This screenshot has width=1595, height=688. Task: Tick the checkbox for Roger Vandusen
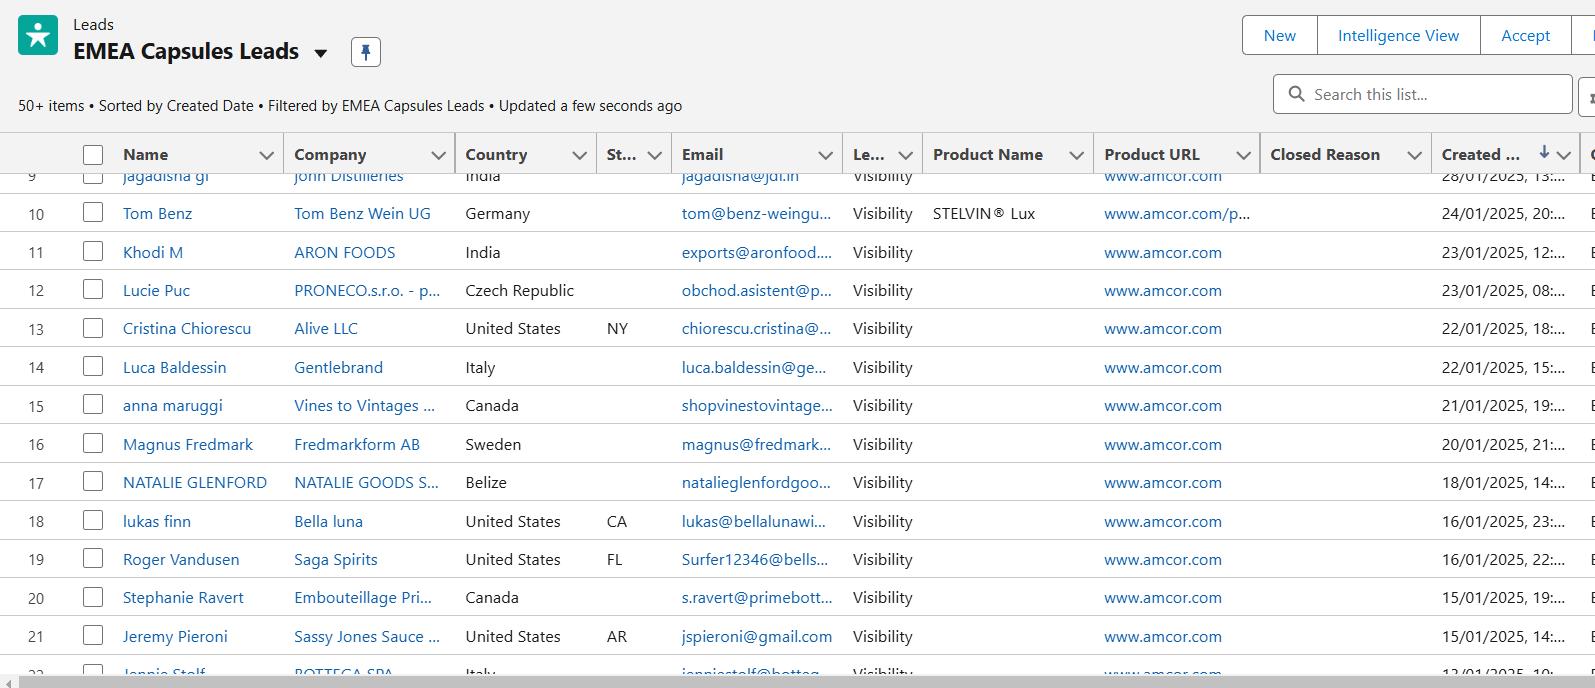point(93,559)
